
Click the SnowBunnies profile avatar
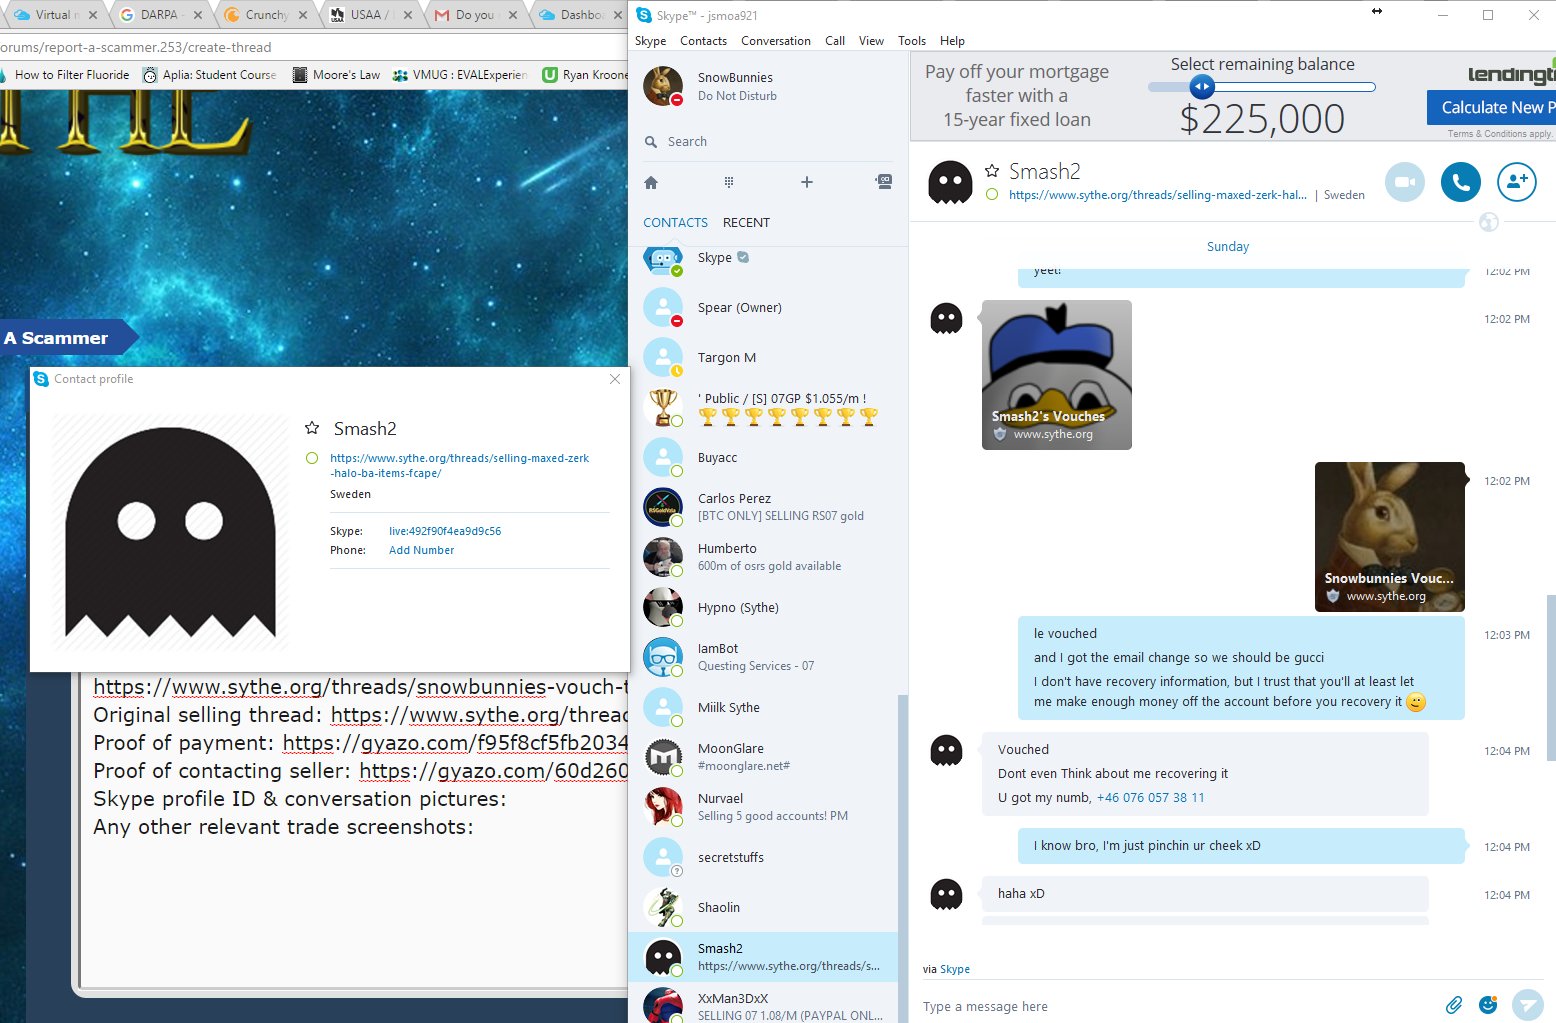tap(663, 86)
